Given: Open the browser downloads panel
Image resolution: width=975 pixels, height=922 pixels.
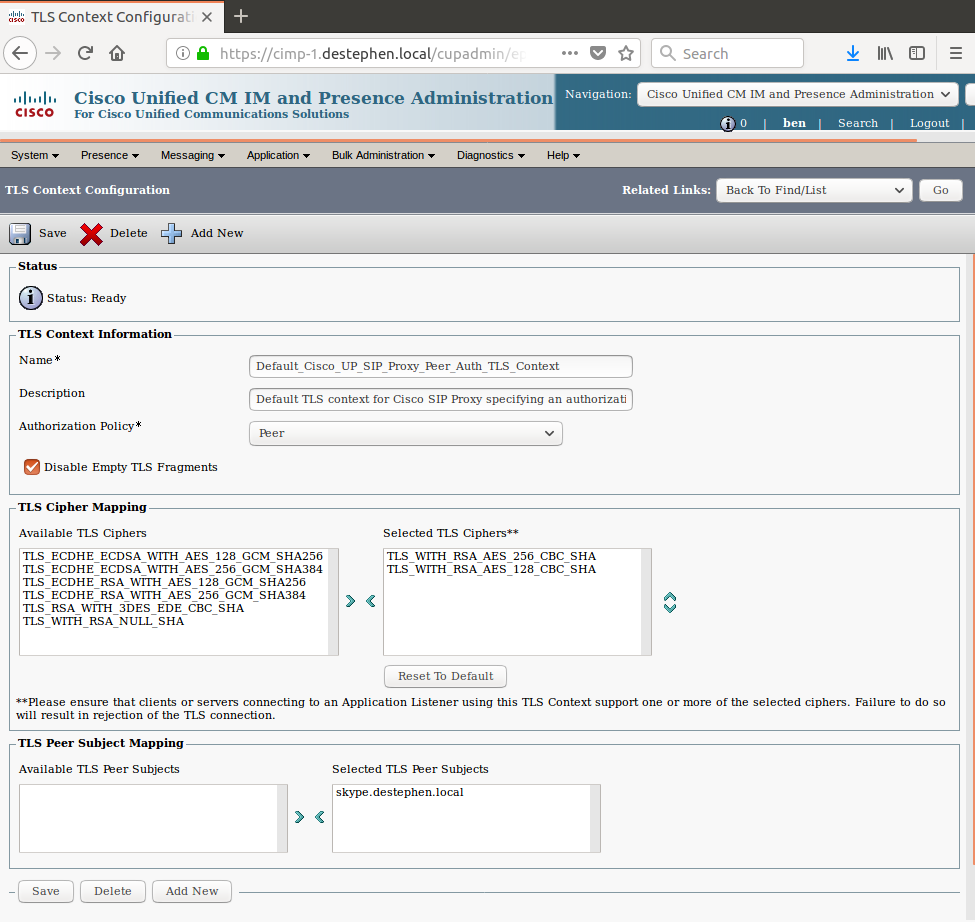Looking at the screenshot, I should pos(853,53).
